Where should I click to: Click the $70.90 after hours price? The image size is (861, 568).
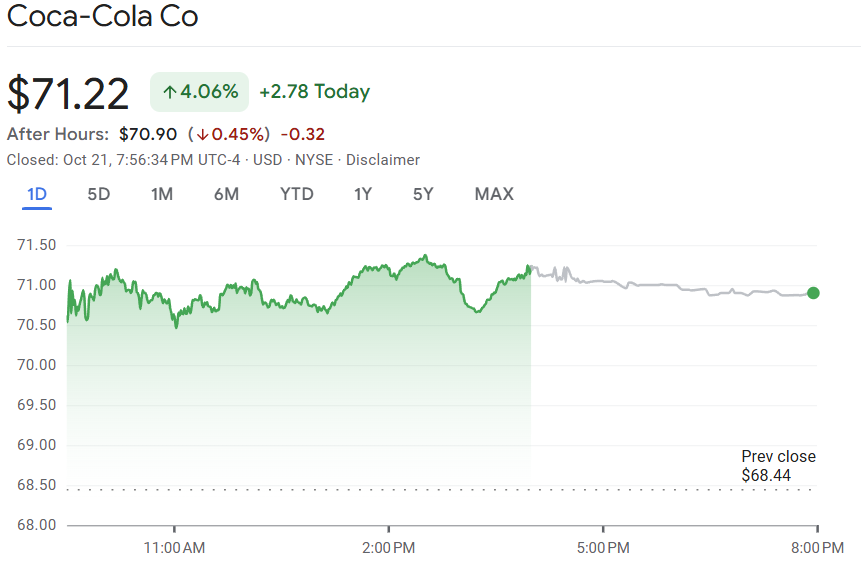coord(147,134)
